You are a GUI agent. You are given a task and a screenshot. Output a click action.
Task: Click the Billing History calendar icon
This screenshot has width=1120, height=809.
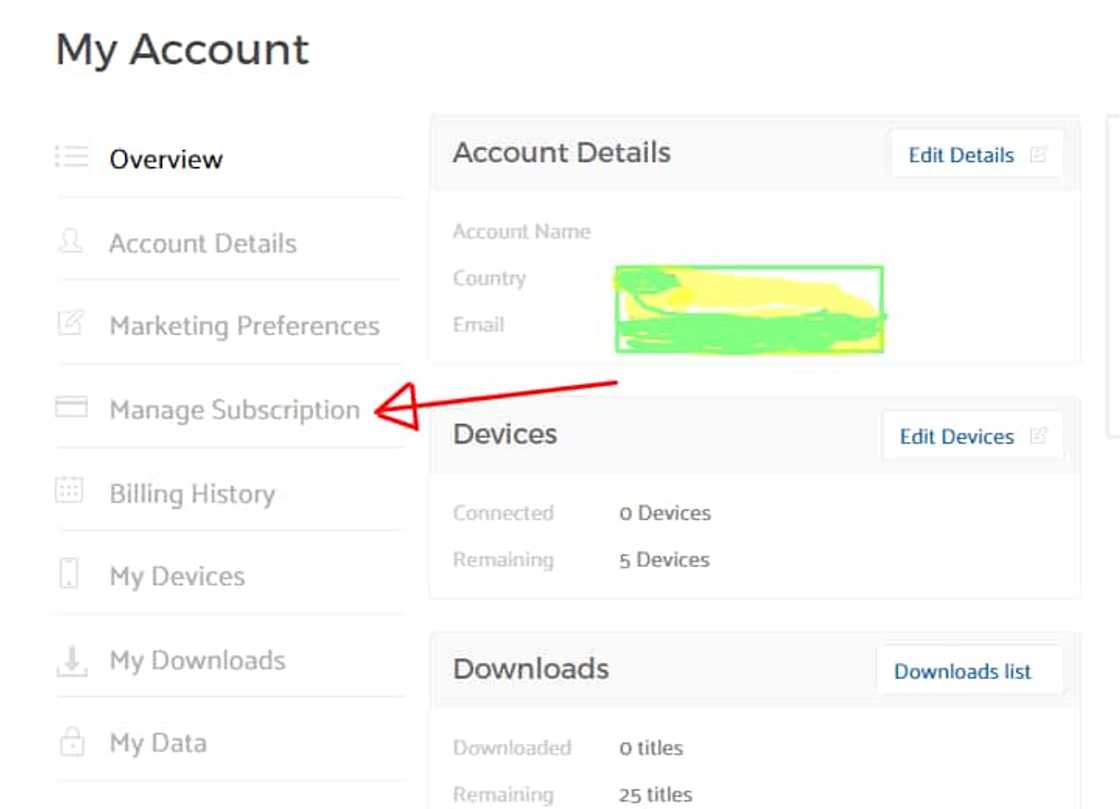[x=70, y=491]
